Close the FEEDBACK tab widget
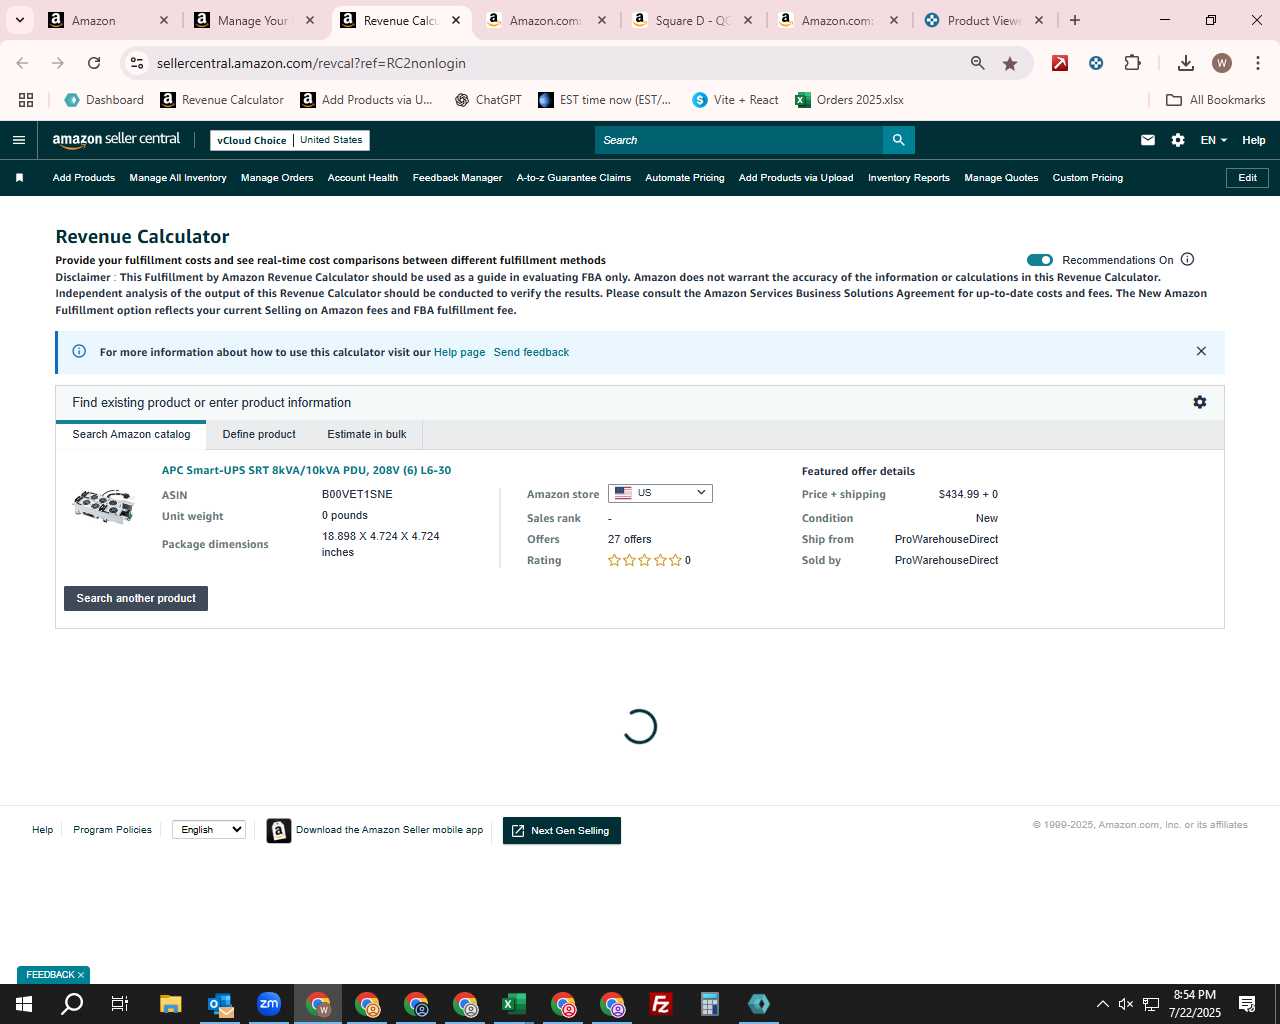This screenshot has width=1280, height=1024. coord(81,975)
